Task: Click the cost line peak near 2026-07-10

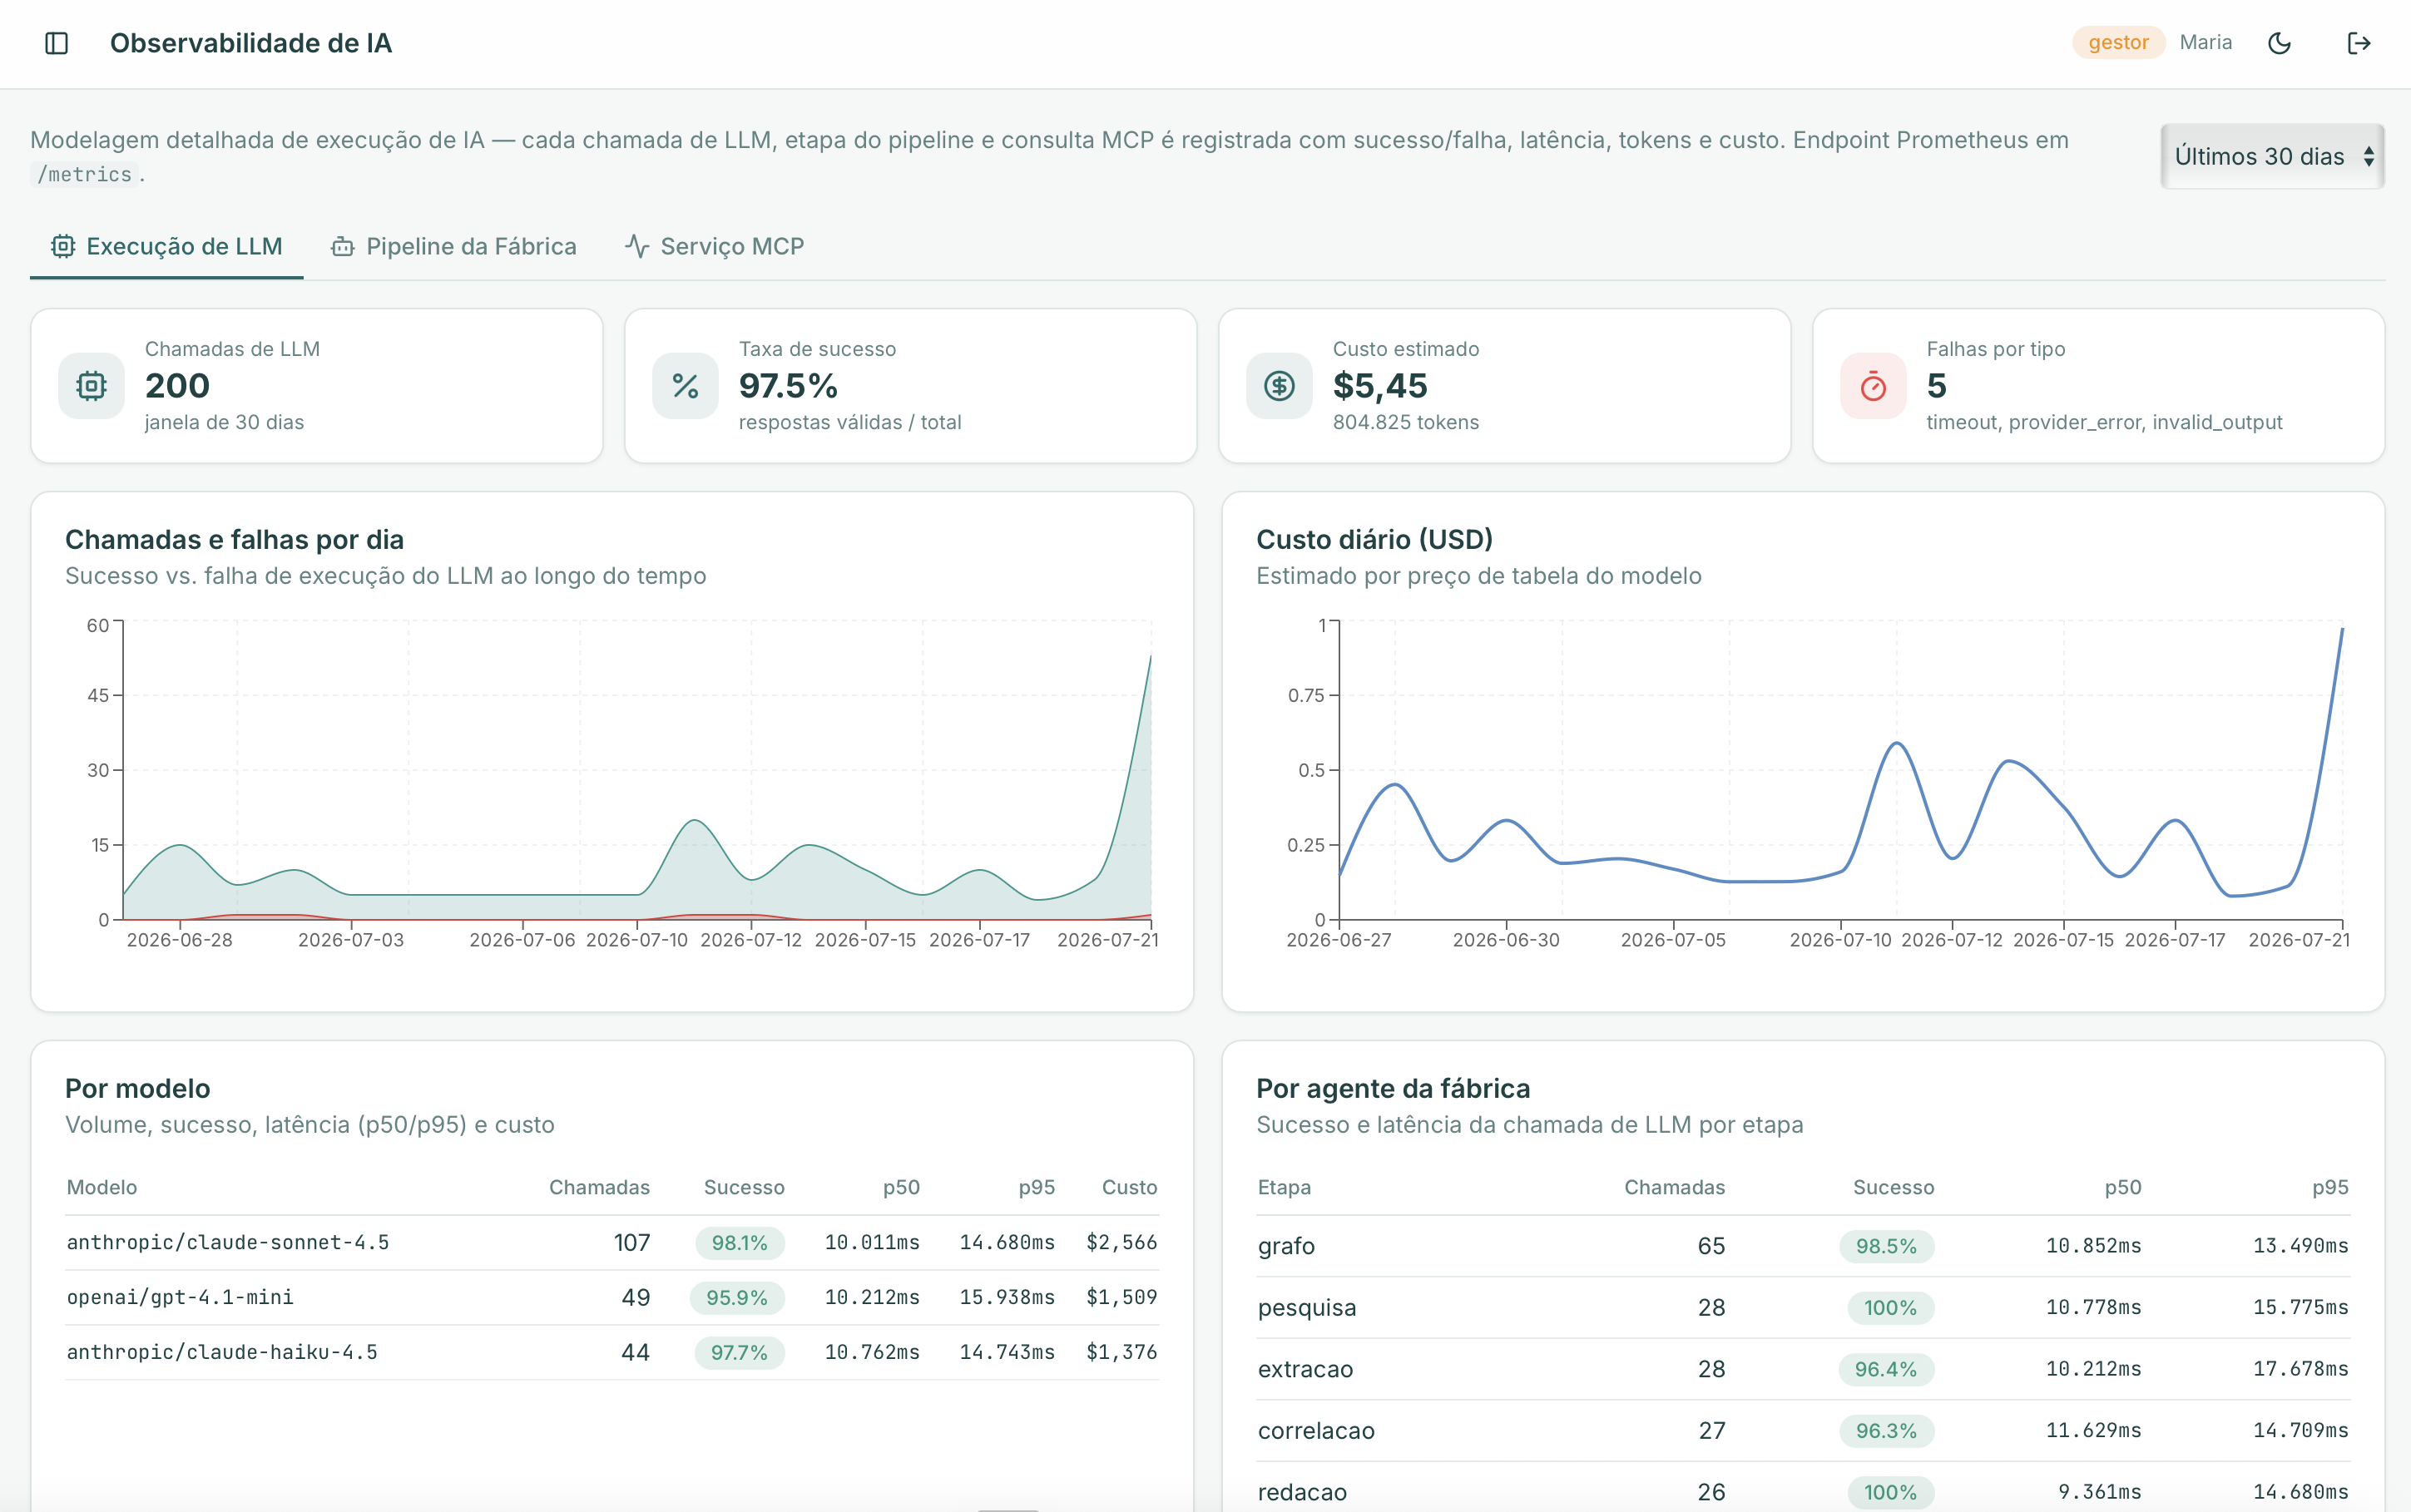Action: click(x=1896, y=744)
